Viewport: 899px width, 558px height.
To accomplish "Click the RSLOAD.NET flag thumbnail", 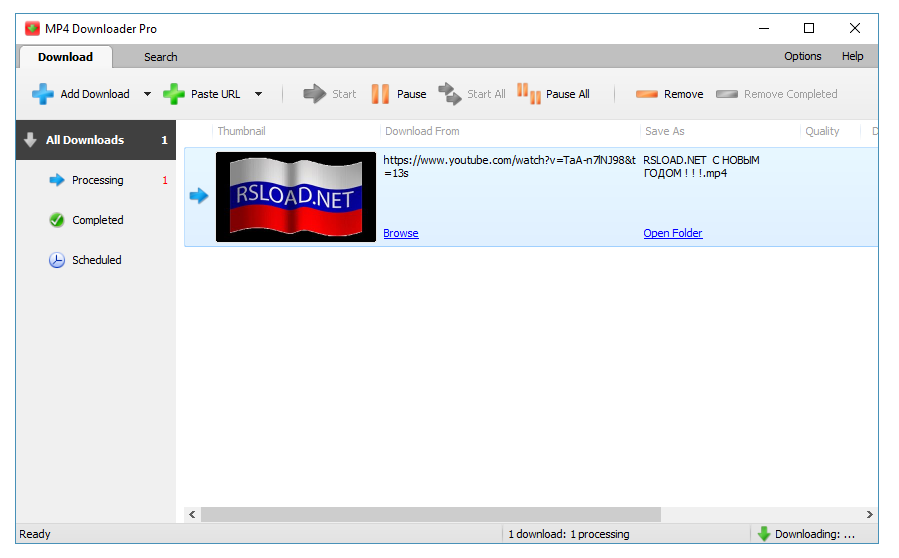I will click(296, 197).
